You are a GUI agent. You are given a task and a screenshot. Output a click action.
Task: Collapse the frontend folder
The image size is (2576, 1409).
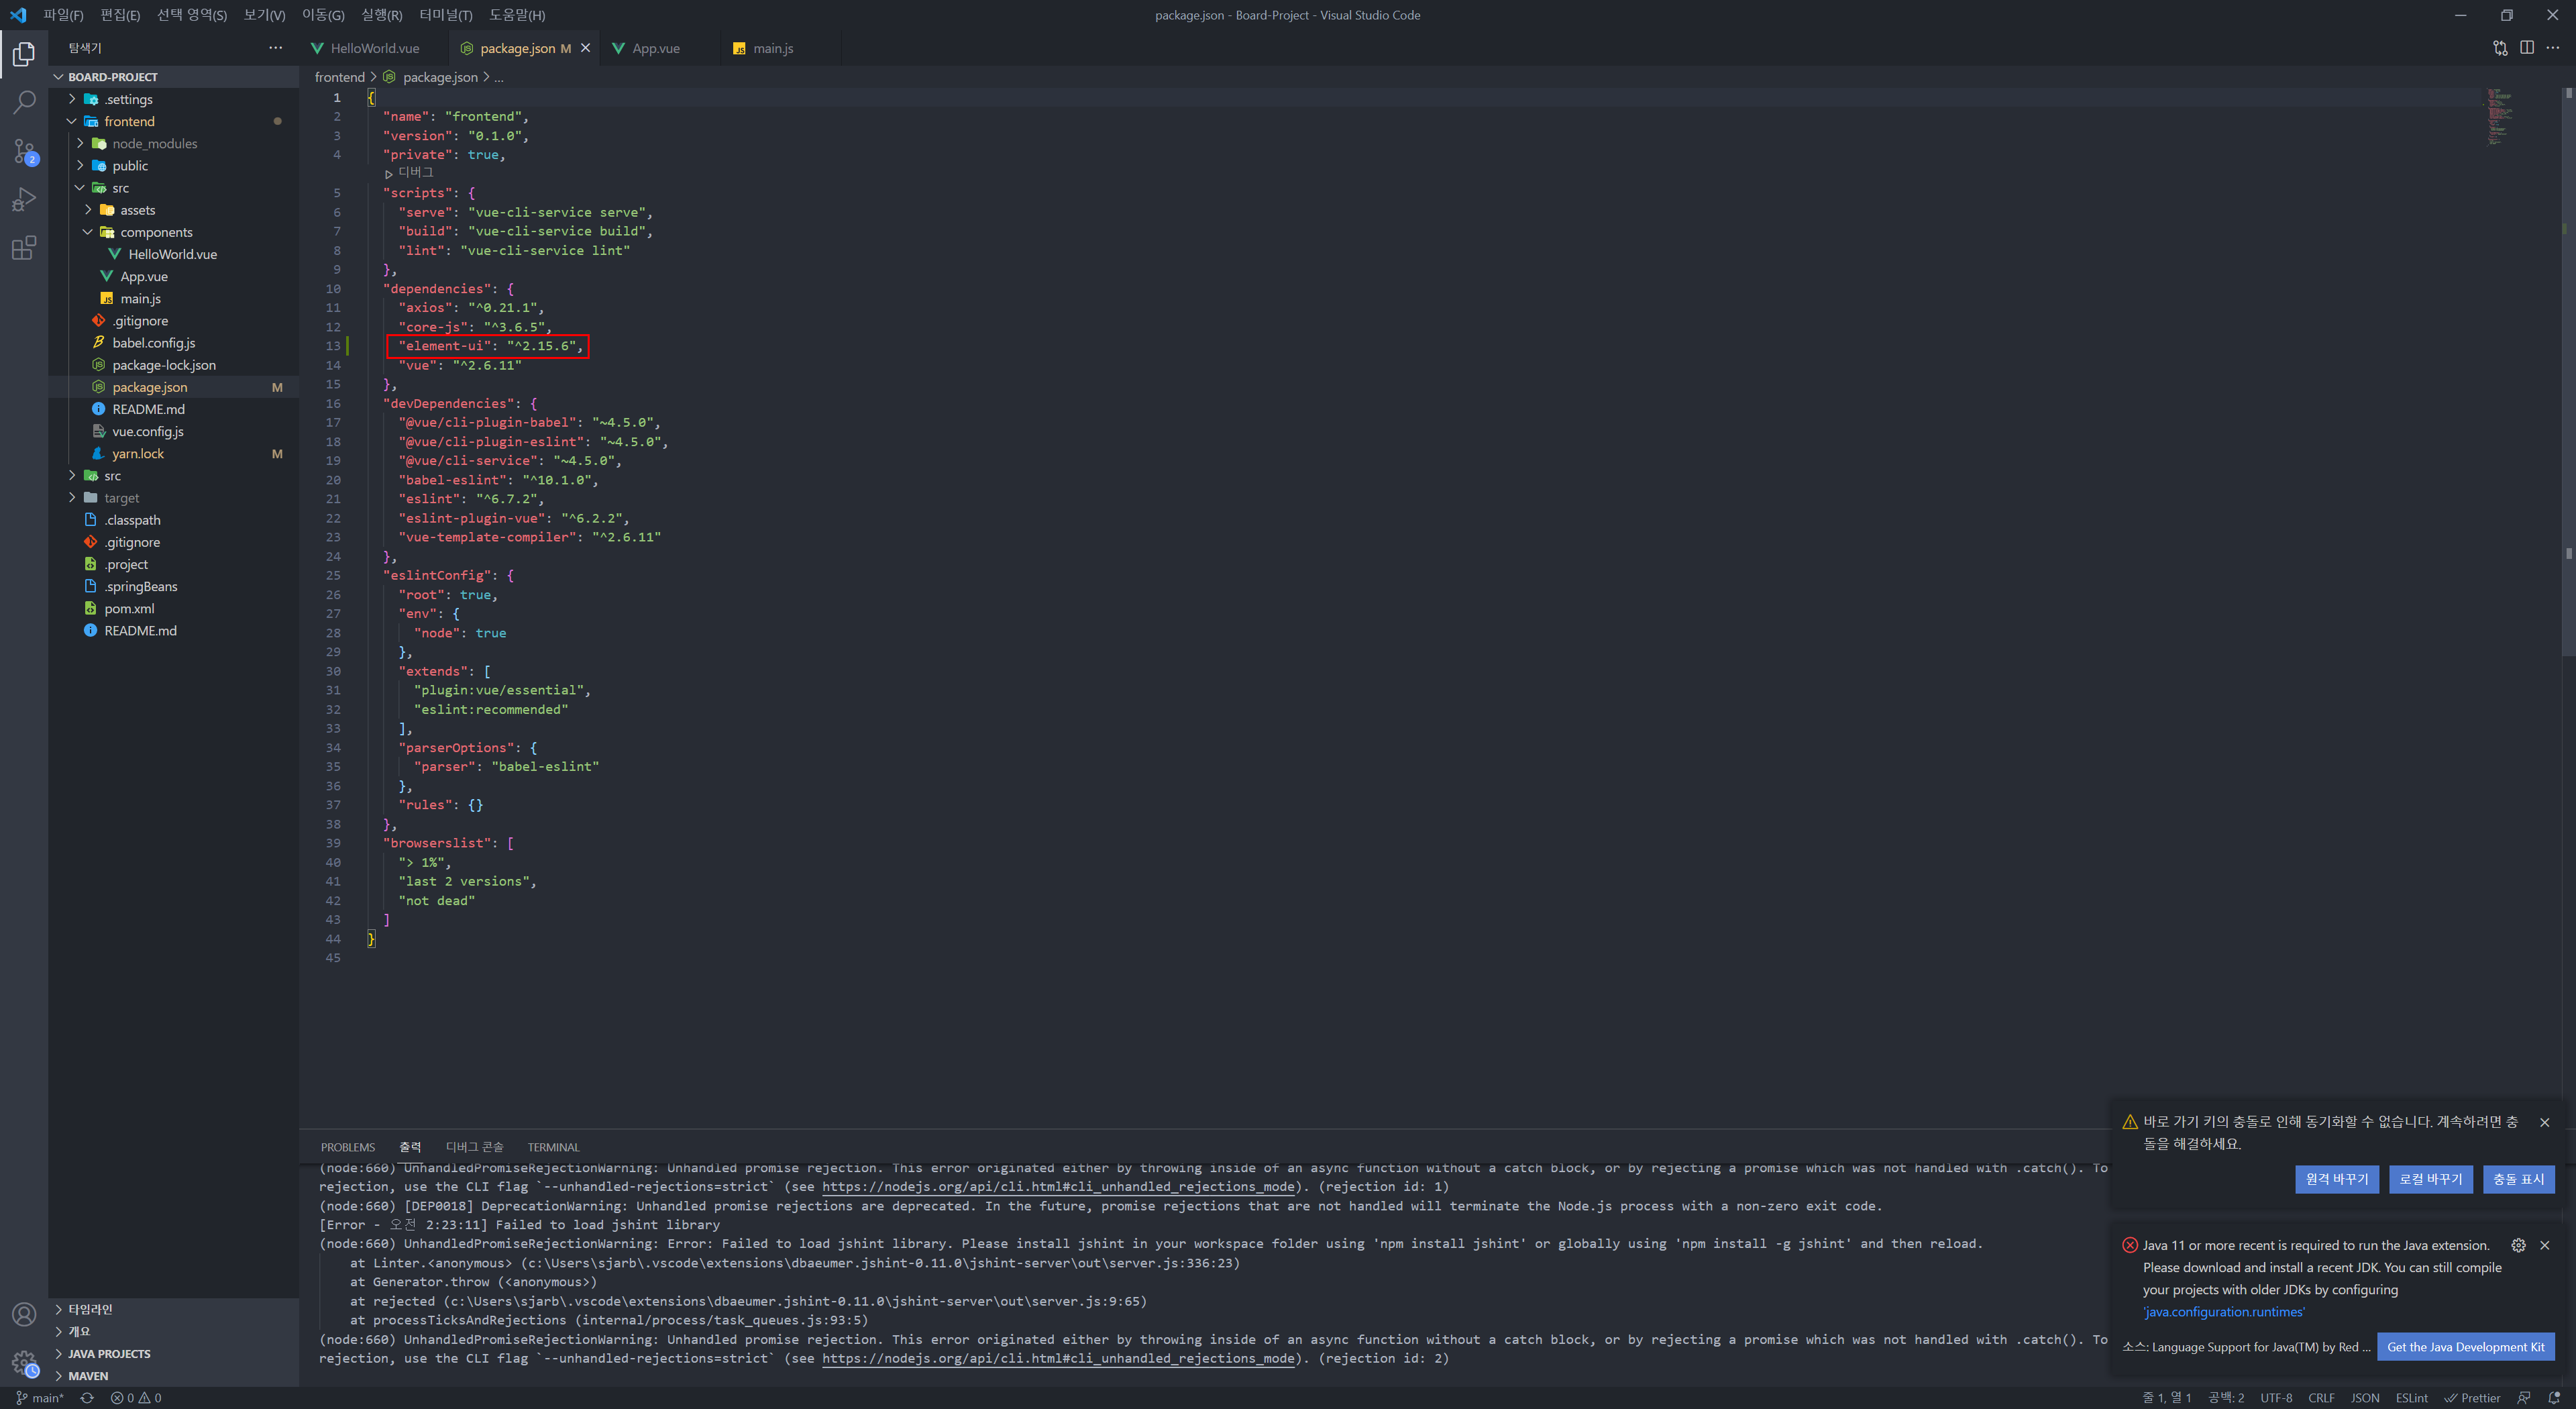coord(72,121)
